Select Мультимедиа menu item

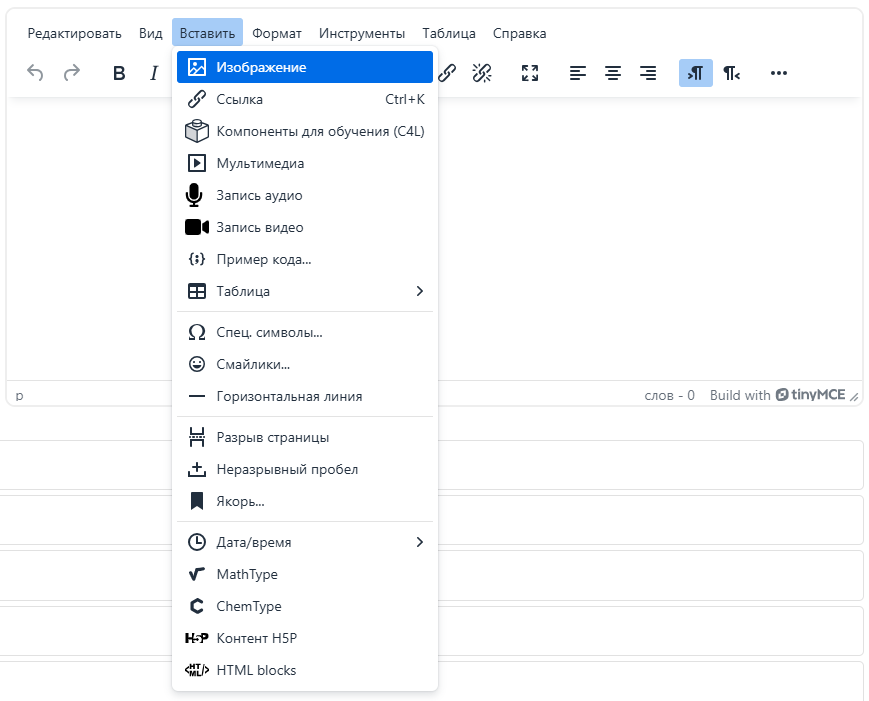(x=305, y=163)
